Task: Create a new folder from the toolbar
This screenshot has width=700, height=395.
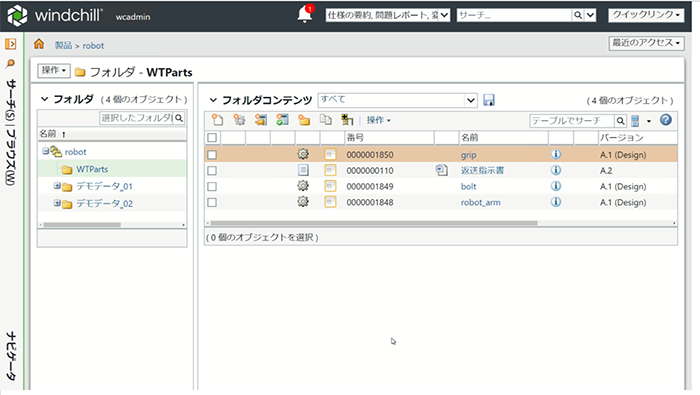Action: 304,120
